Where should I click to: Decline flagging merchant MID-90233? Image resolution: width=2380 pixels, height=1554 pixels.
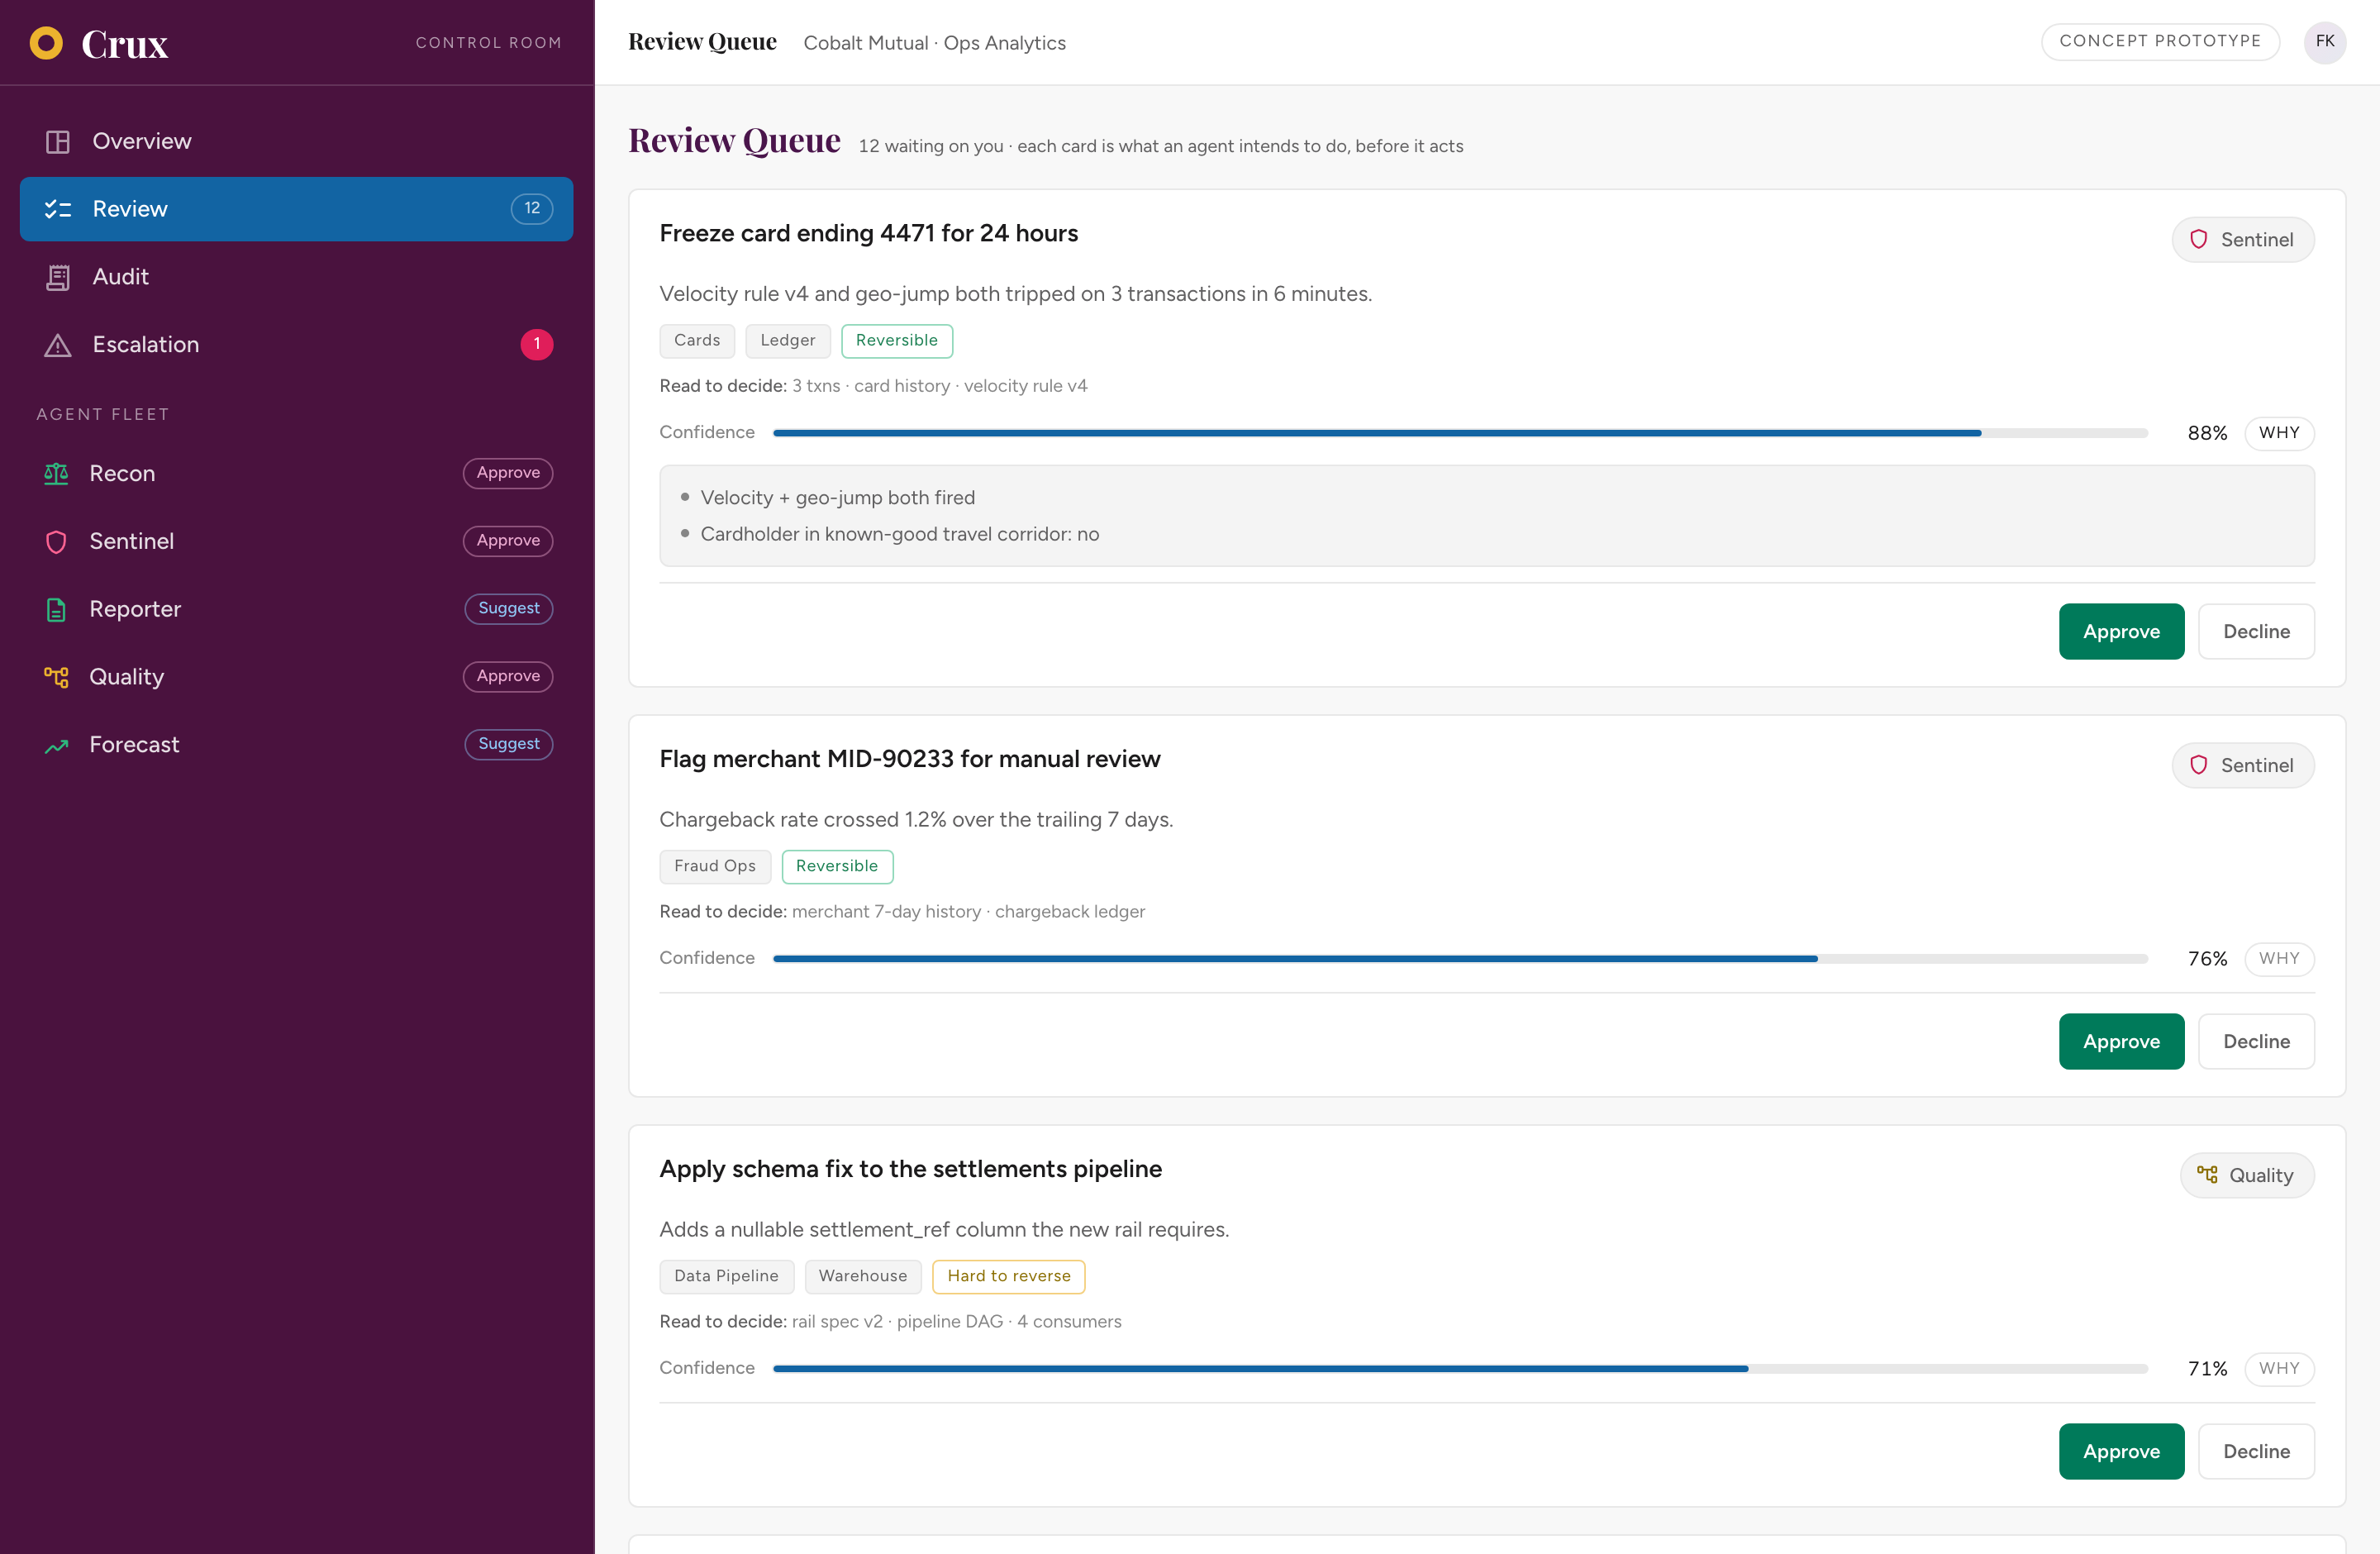[2256, 1042]
